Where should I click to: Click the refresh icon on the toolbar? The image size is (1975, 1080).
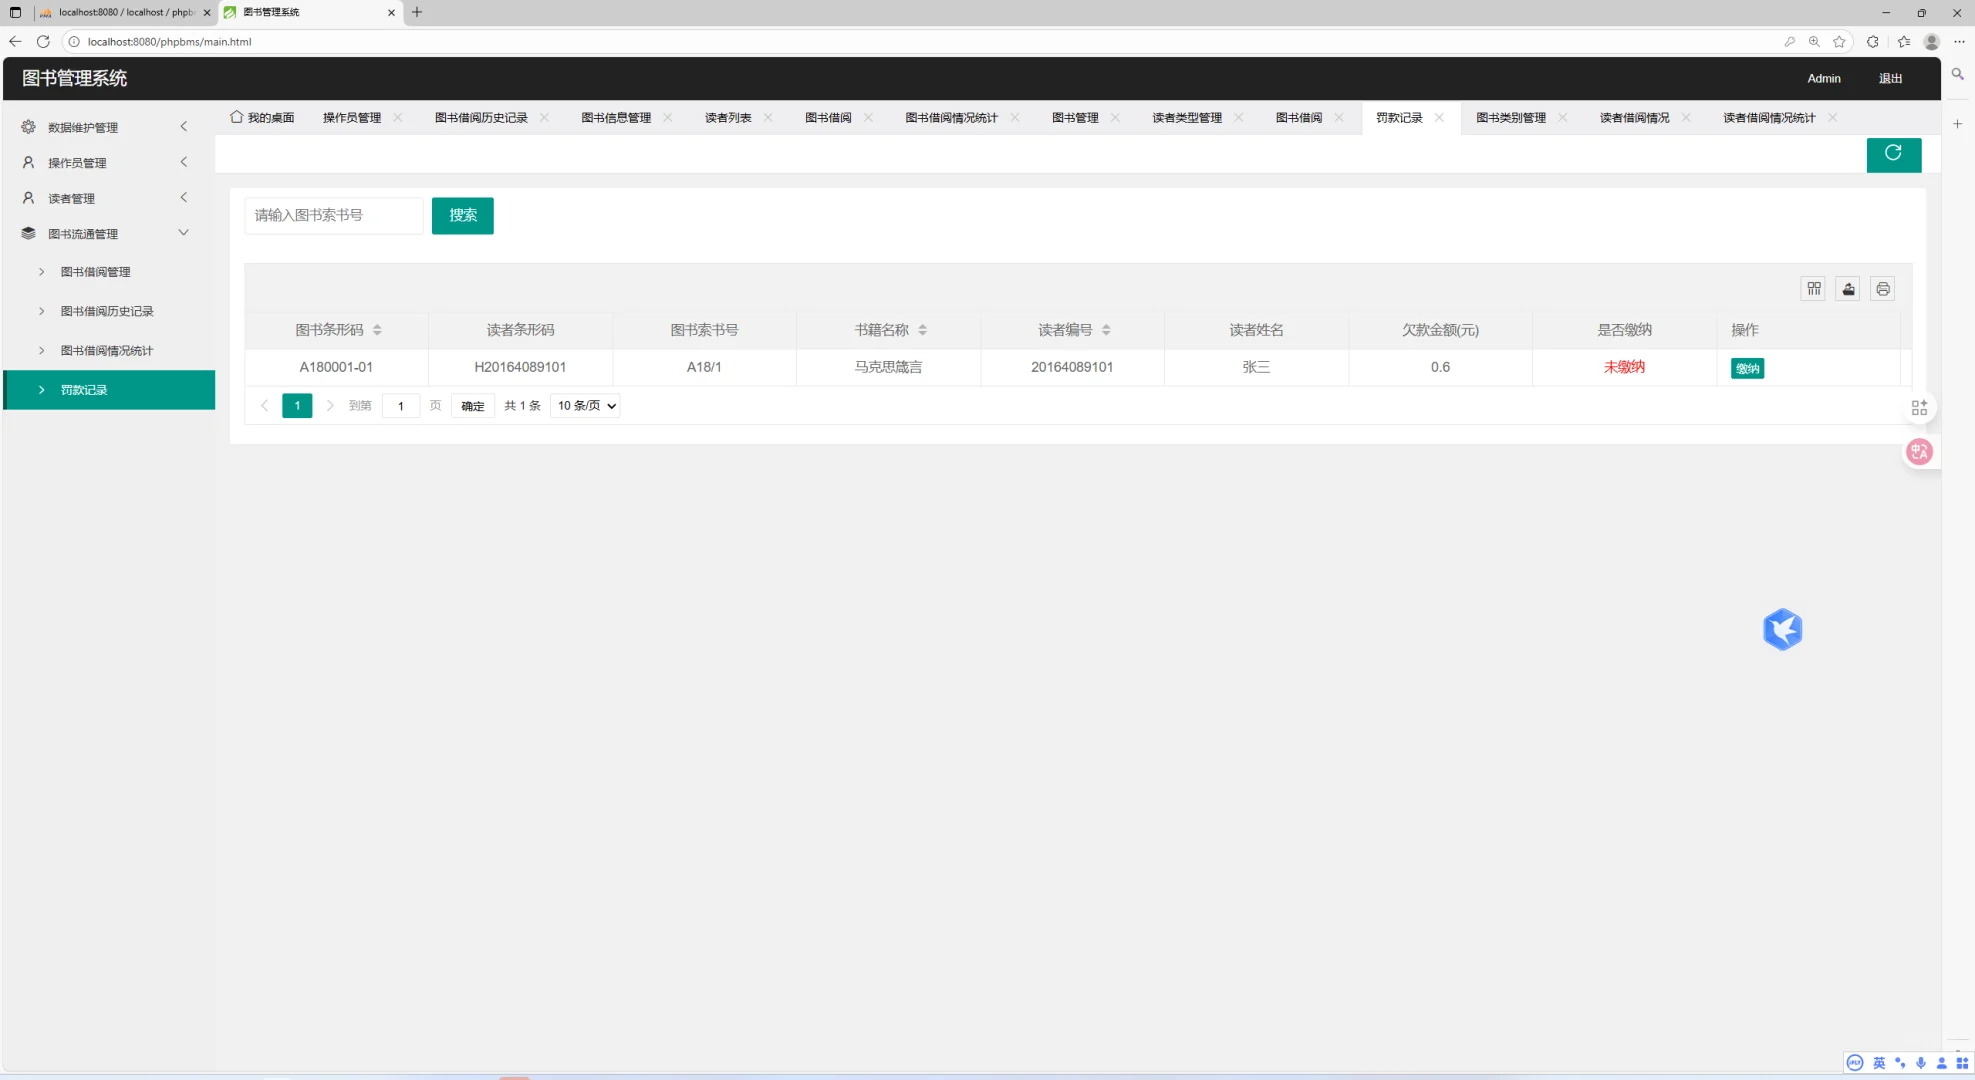[1893, 154]
